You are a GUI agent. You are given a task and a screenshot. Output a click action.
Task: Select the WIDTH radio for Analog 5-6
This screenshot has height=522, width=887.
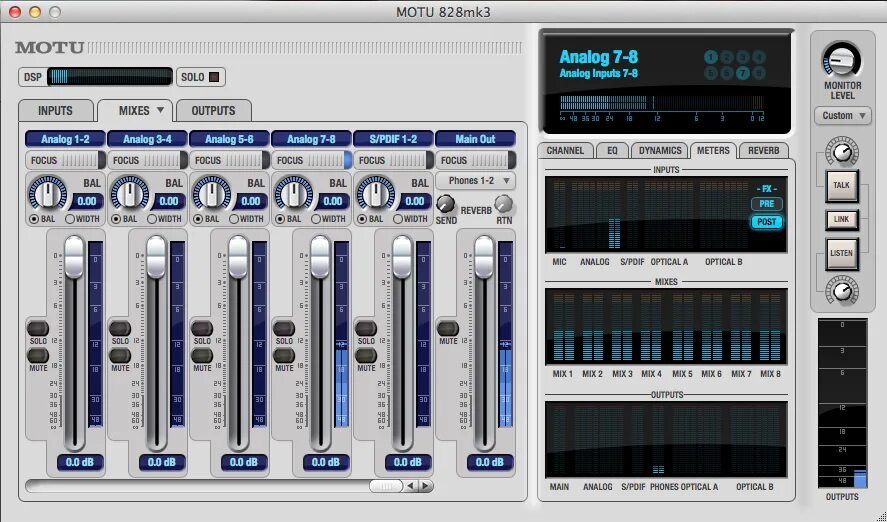pyautogui.click(x=234, y=219)
